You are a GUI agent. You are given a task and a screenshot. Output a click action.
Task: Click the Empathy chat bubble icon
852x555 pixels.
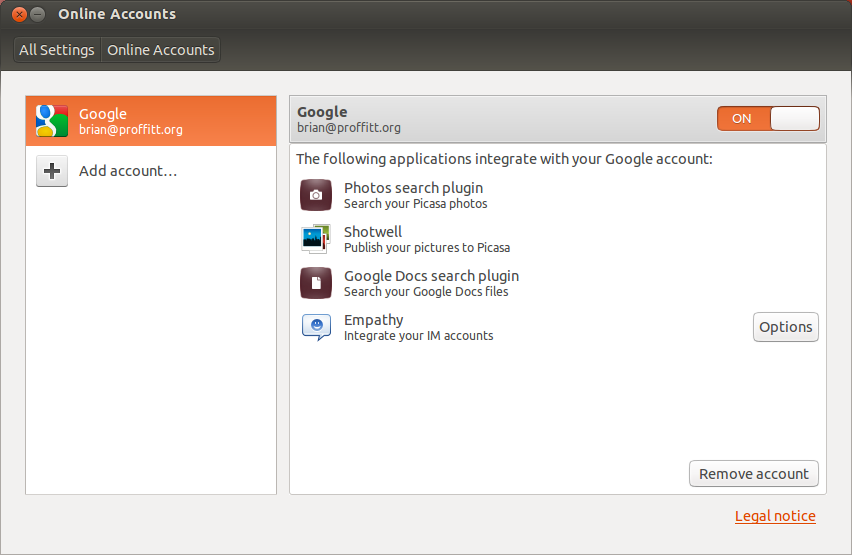click(316, 327)
